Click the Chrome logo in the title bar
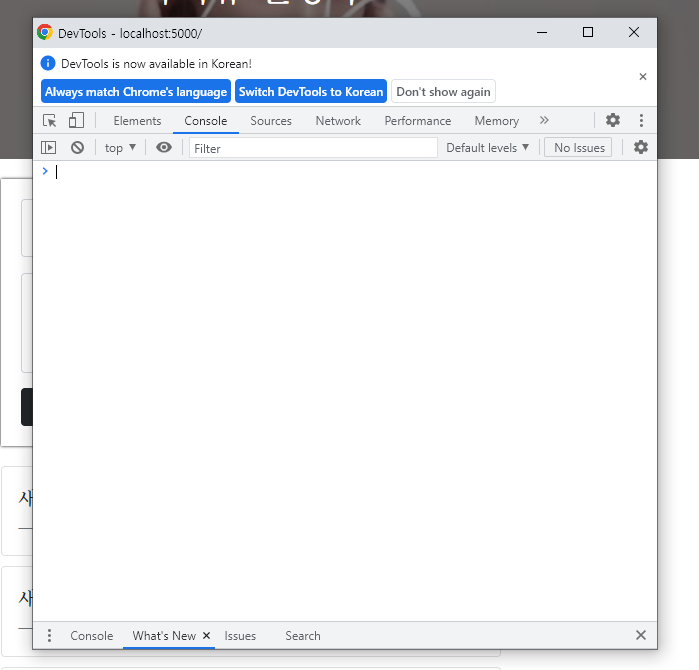Screen dimensions: 699x670 click(x=45, y=33)
